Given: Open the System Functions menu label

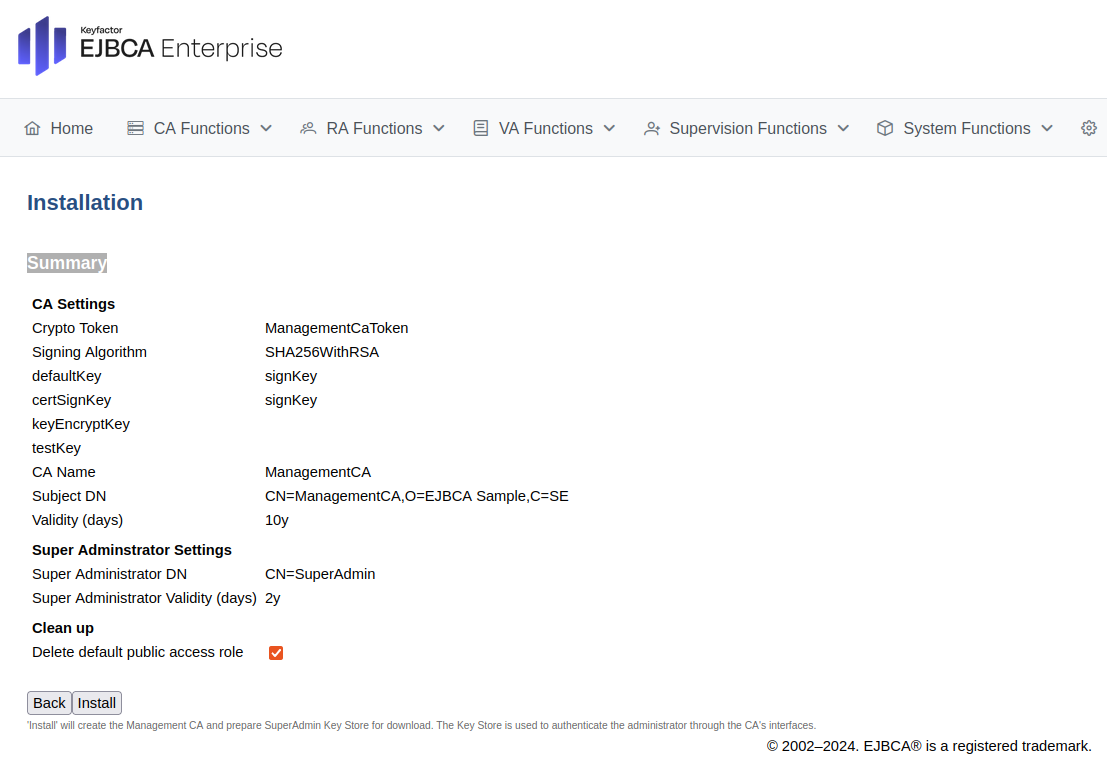Looking at the screenshot, I should pyautogui.click(x=966, y=128).
